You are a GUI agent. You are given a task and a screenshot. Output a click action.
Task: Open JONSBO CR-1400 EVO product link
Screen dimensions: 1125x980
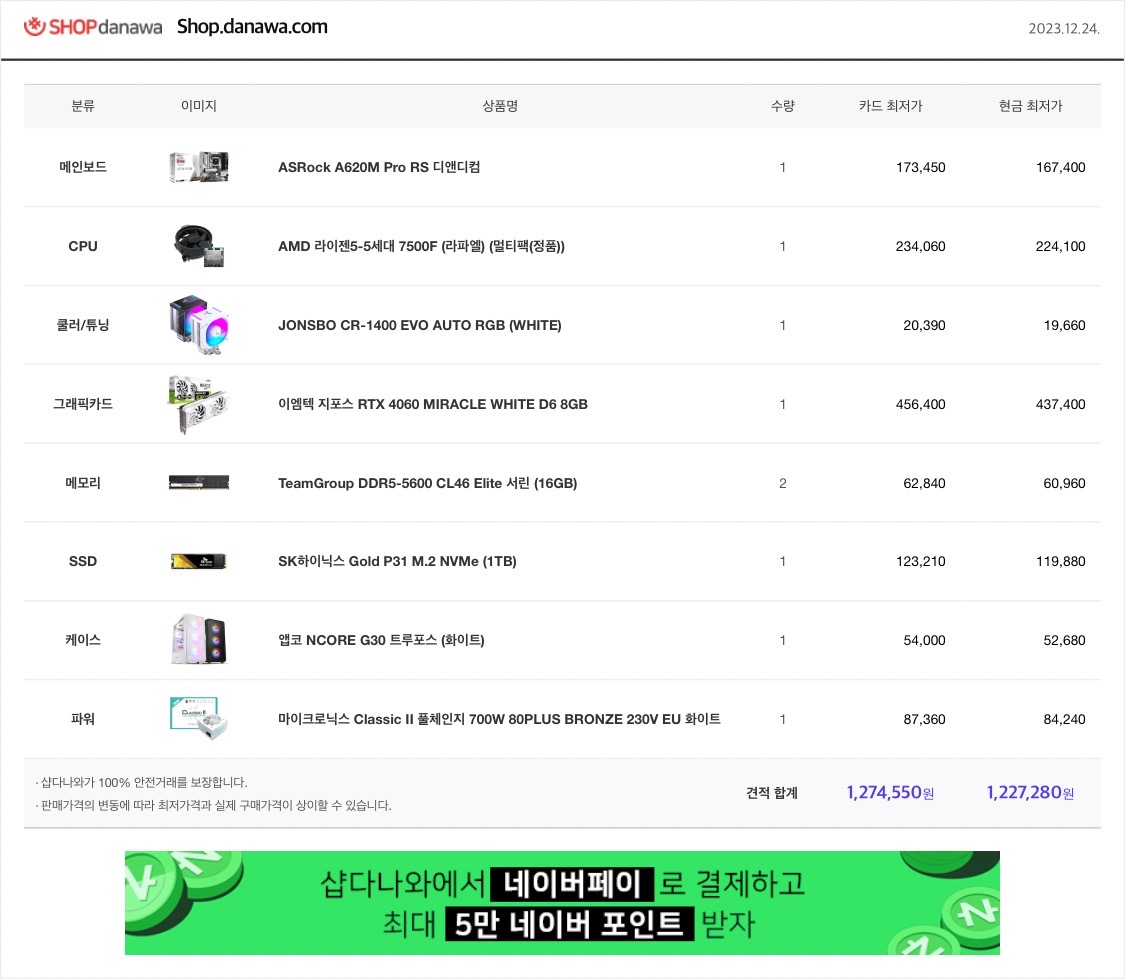(x=420, y=325)
